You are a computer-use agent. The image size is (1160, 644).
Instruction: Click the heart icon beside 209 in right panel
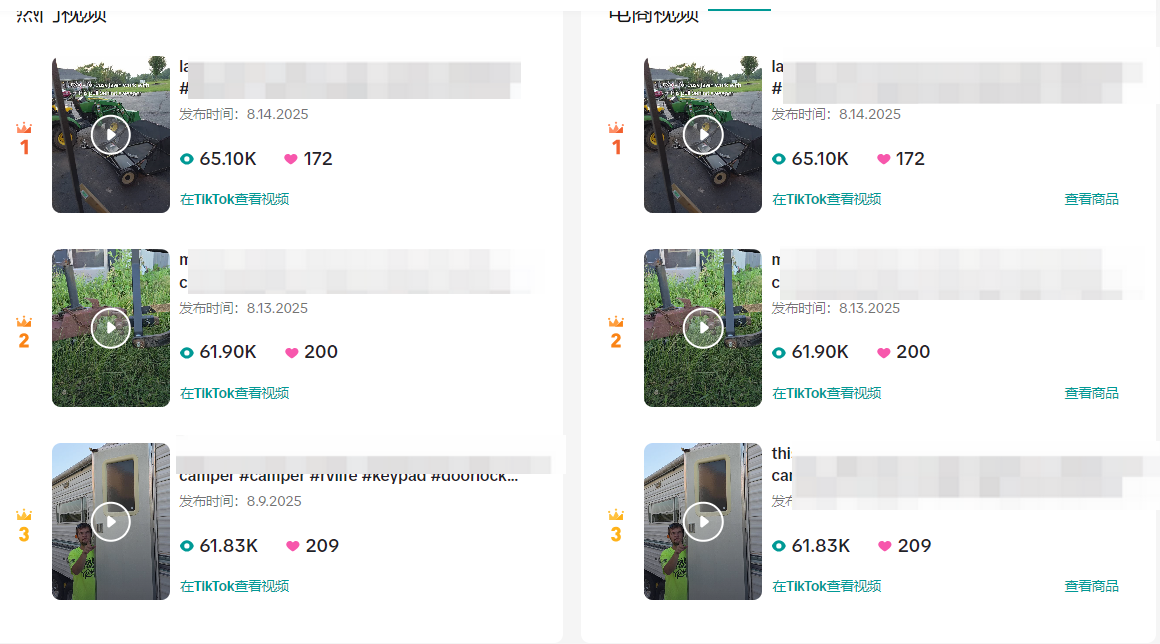[884, 546]
